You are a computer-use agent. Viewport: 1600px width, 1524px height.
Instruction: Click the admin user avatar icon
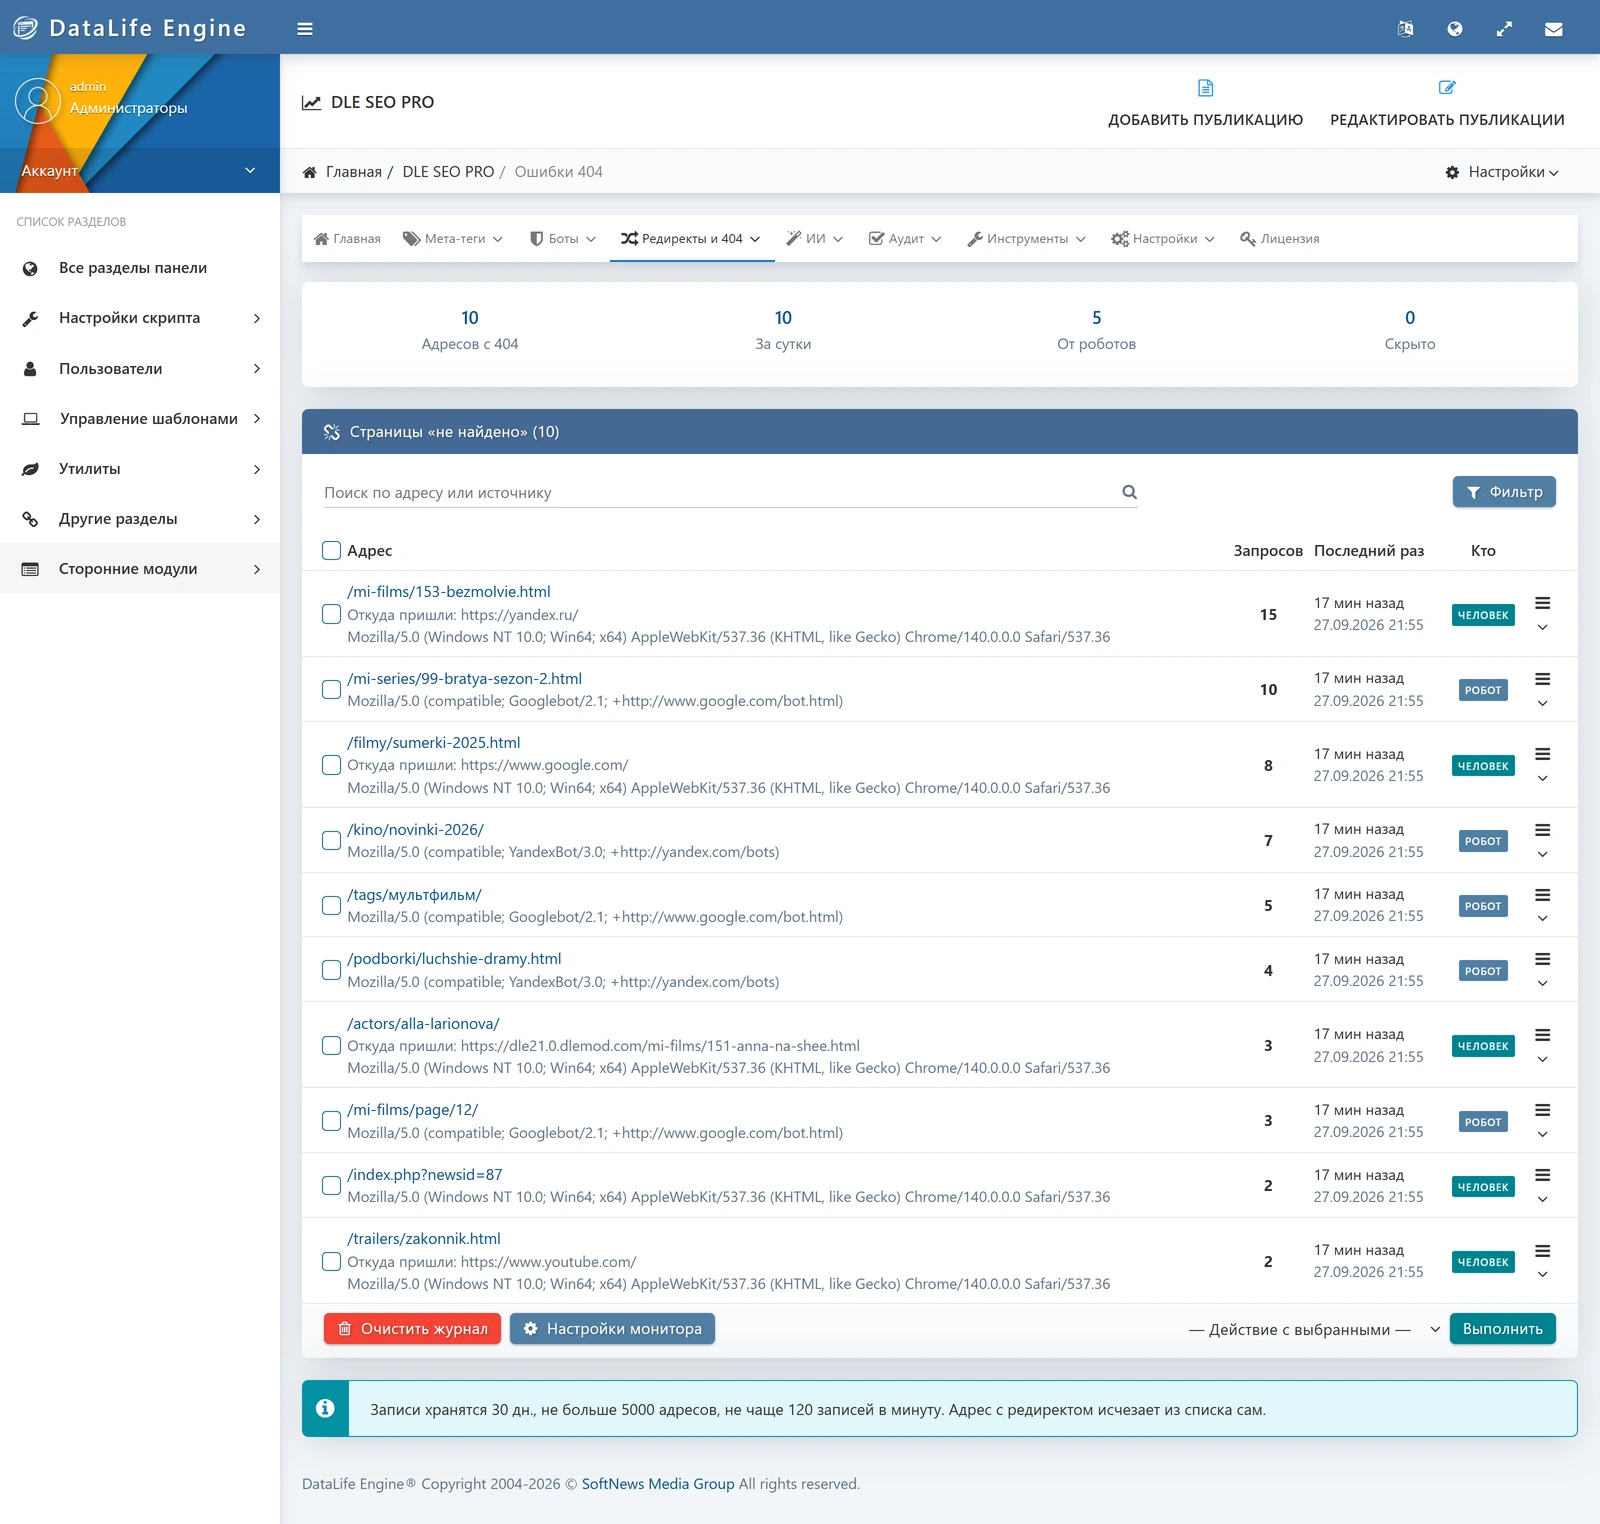[38, 101]
